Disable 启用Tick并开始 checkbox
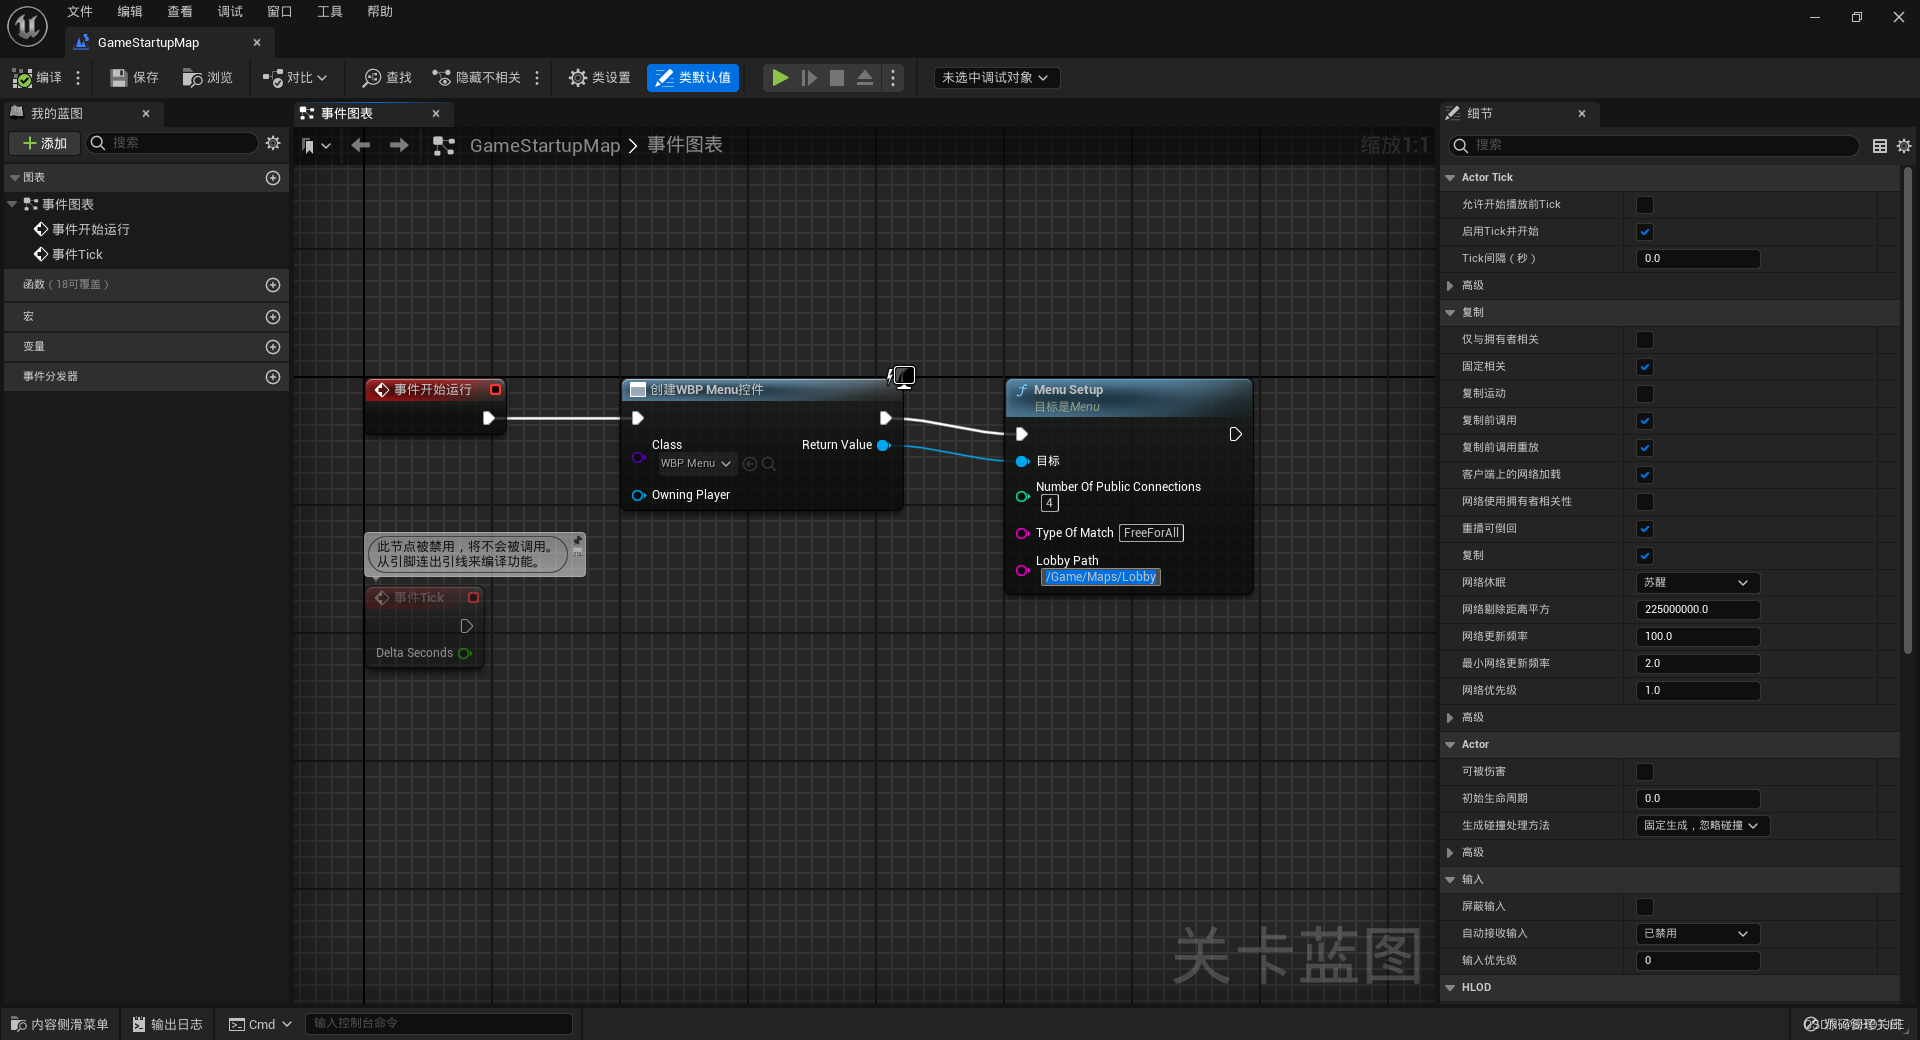The height and width of the screenshot is (1040, 1920). tap(1645, 231)
